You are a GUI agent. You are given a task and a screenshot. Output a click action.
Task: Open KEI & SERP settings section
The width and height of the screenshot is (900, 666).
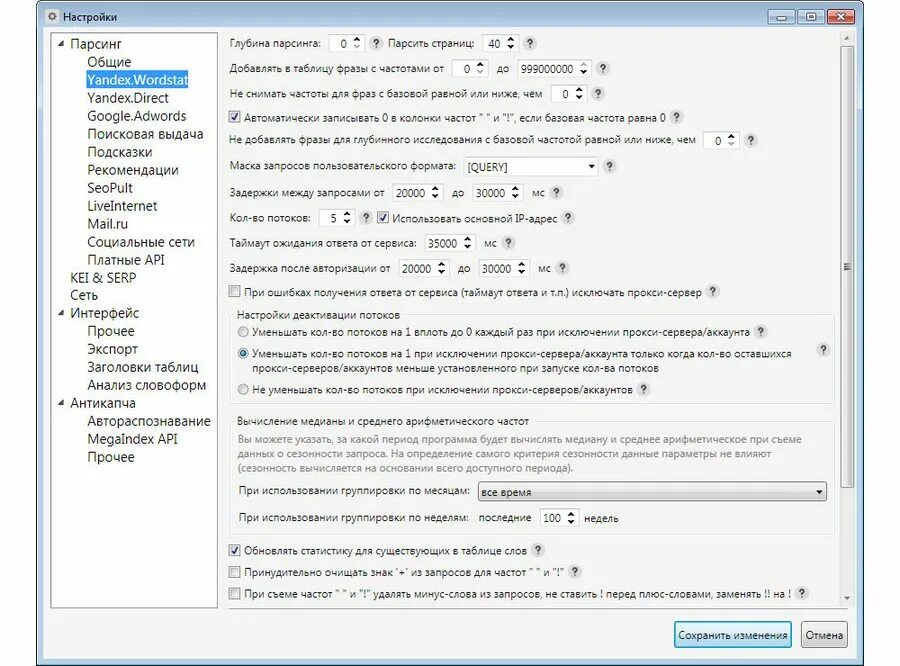[x=103, y=278]
